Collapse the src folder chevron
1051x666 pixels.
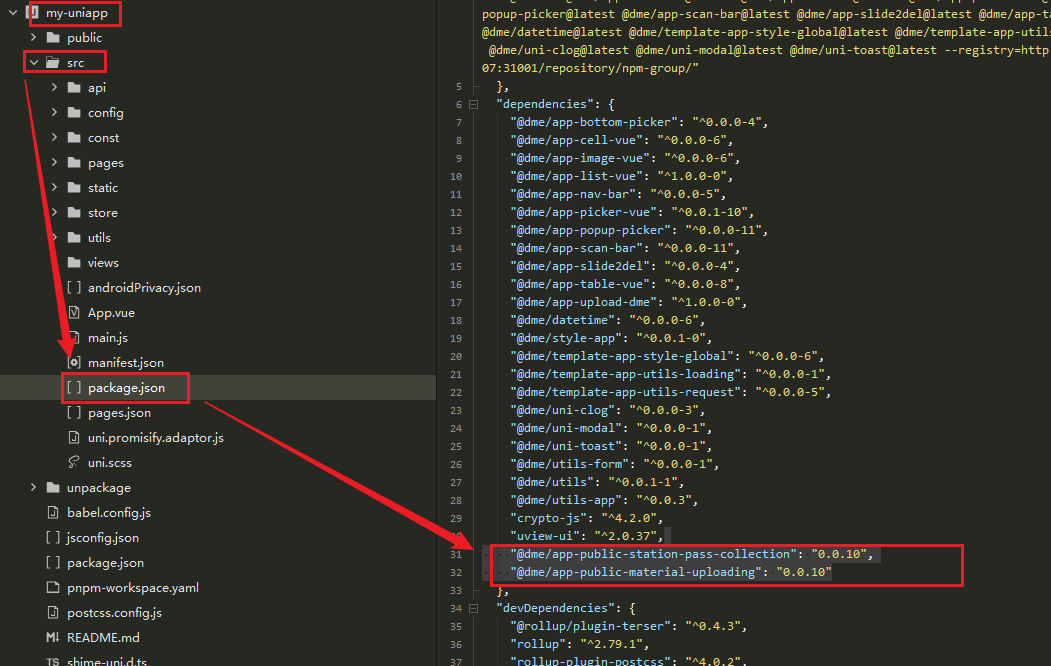pos(34,63)
